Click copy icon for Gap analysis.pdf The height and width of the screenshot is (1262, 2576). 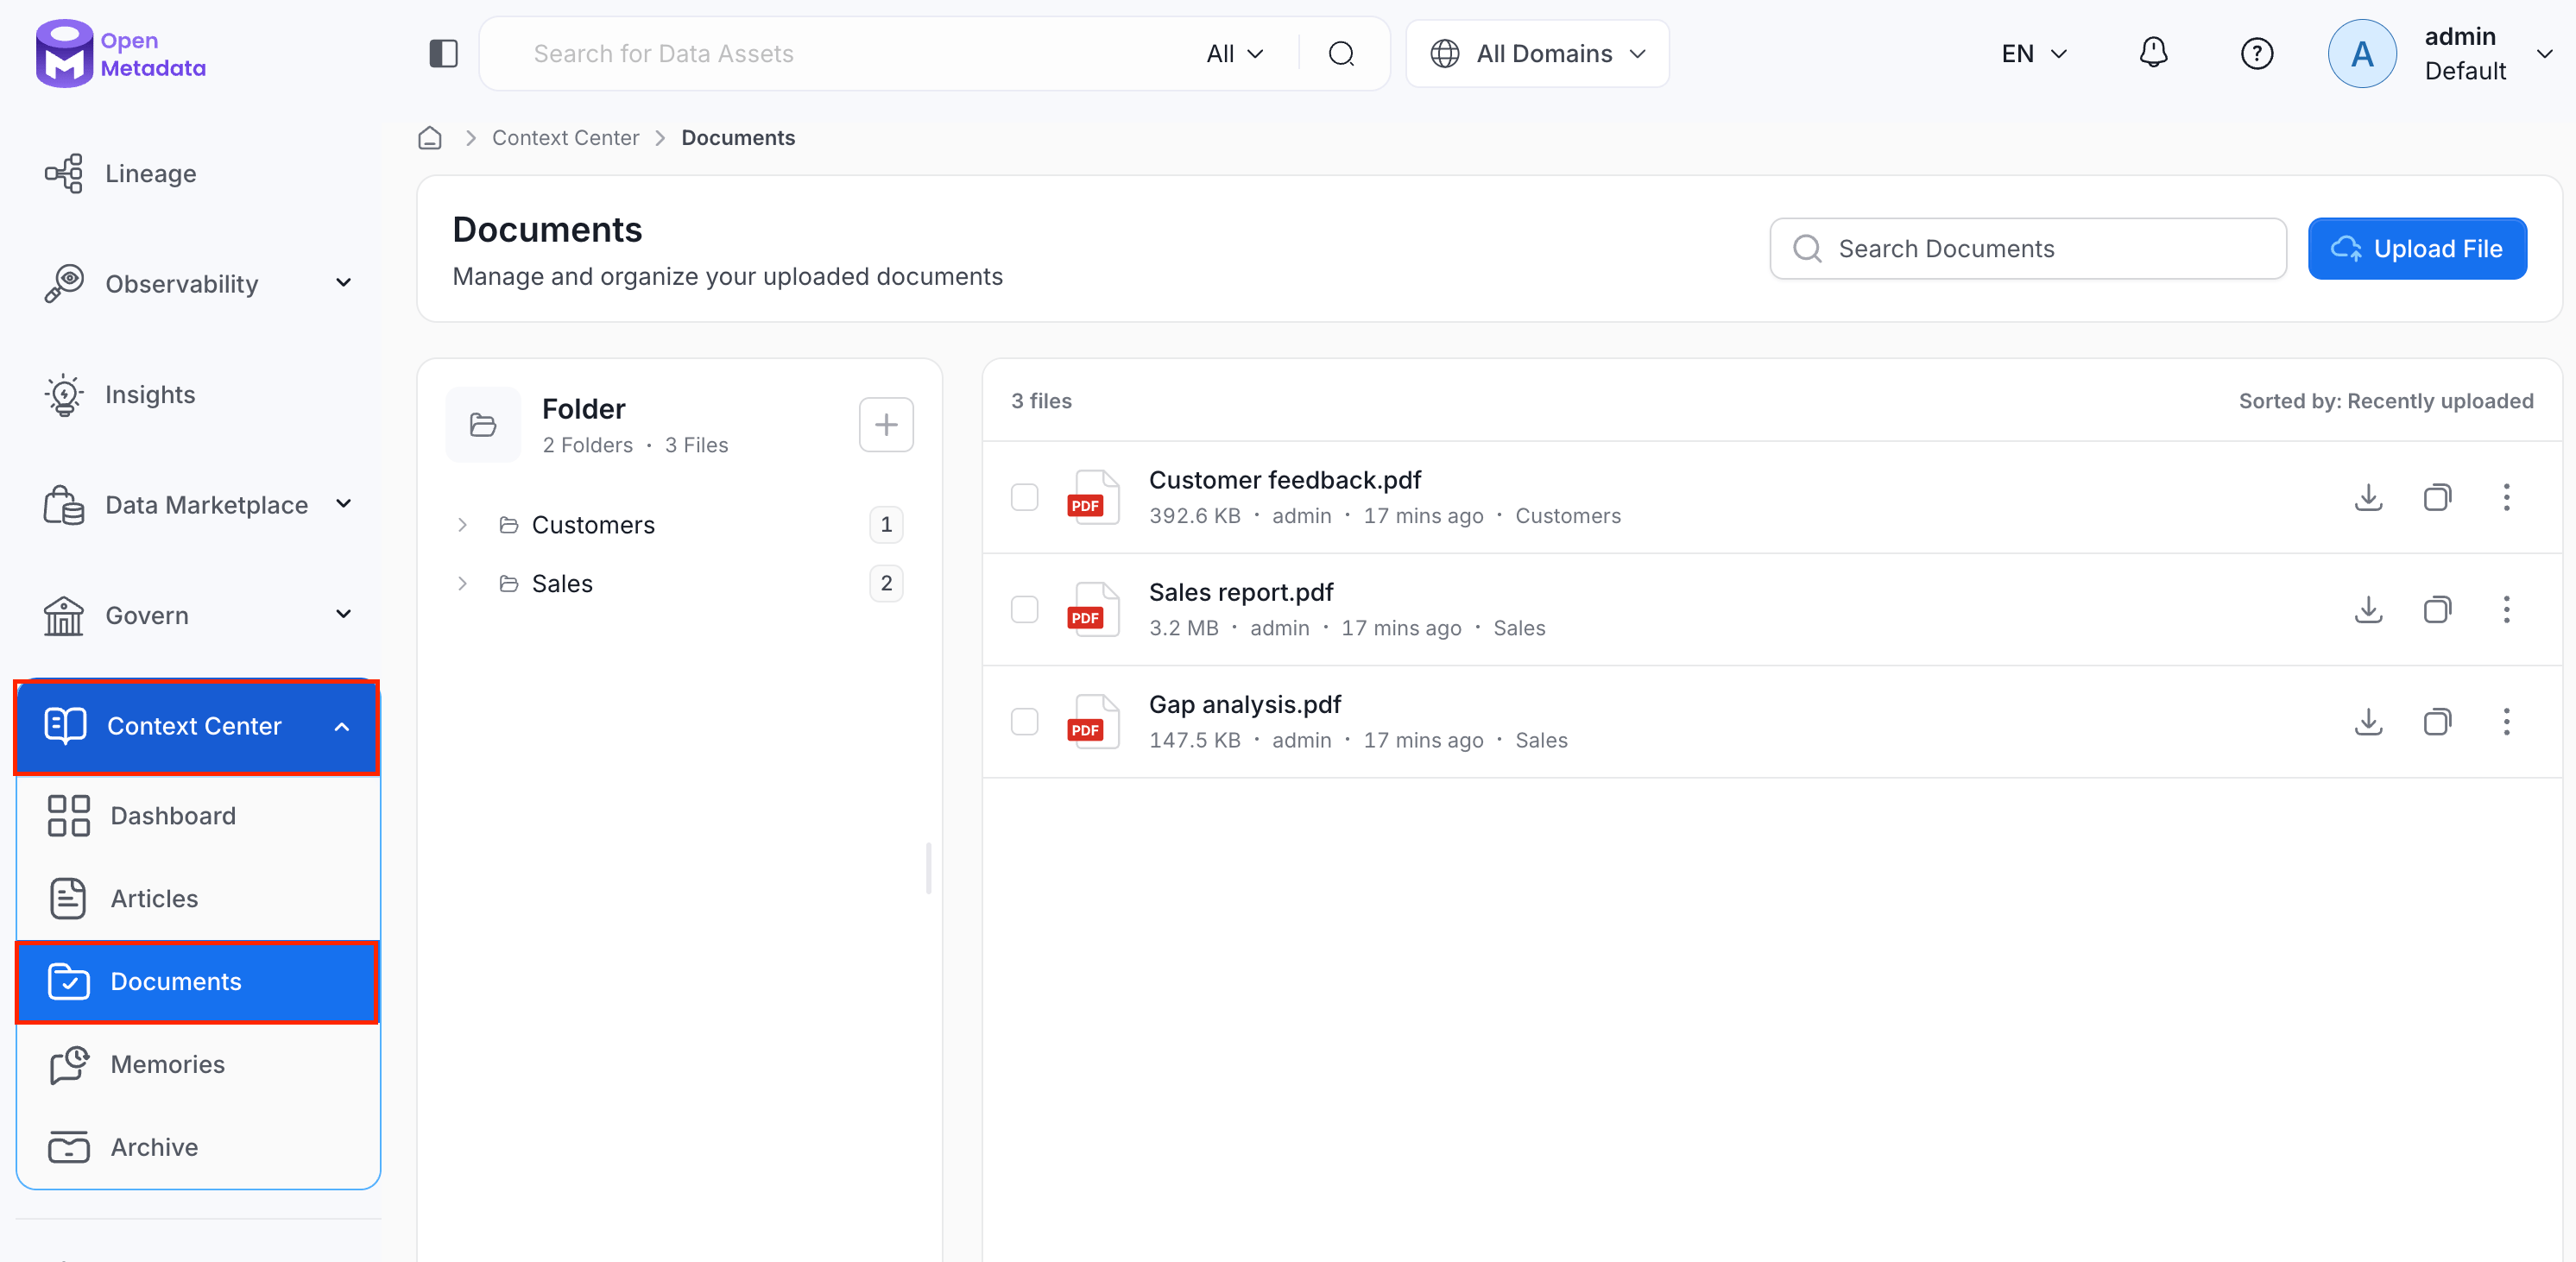[x=2437, y=721]
